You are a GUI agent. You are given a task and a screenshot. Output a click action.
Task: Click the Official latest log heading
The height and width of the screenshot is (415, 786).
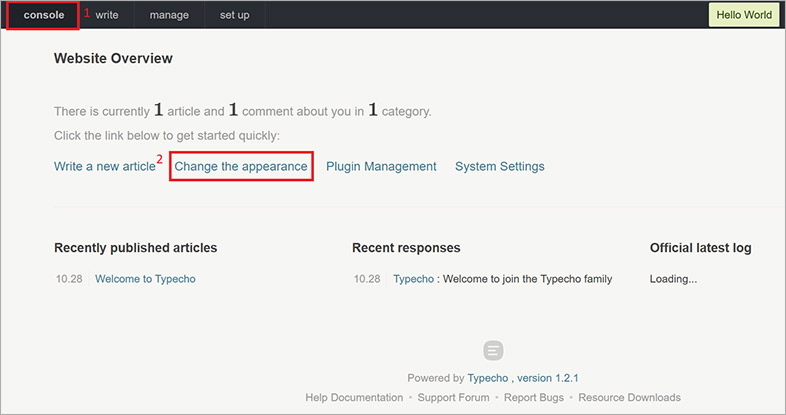[700, 248]
